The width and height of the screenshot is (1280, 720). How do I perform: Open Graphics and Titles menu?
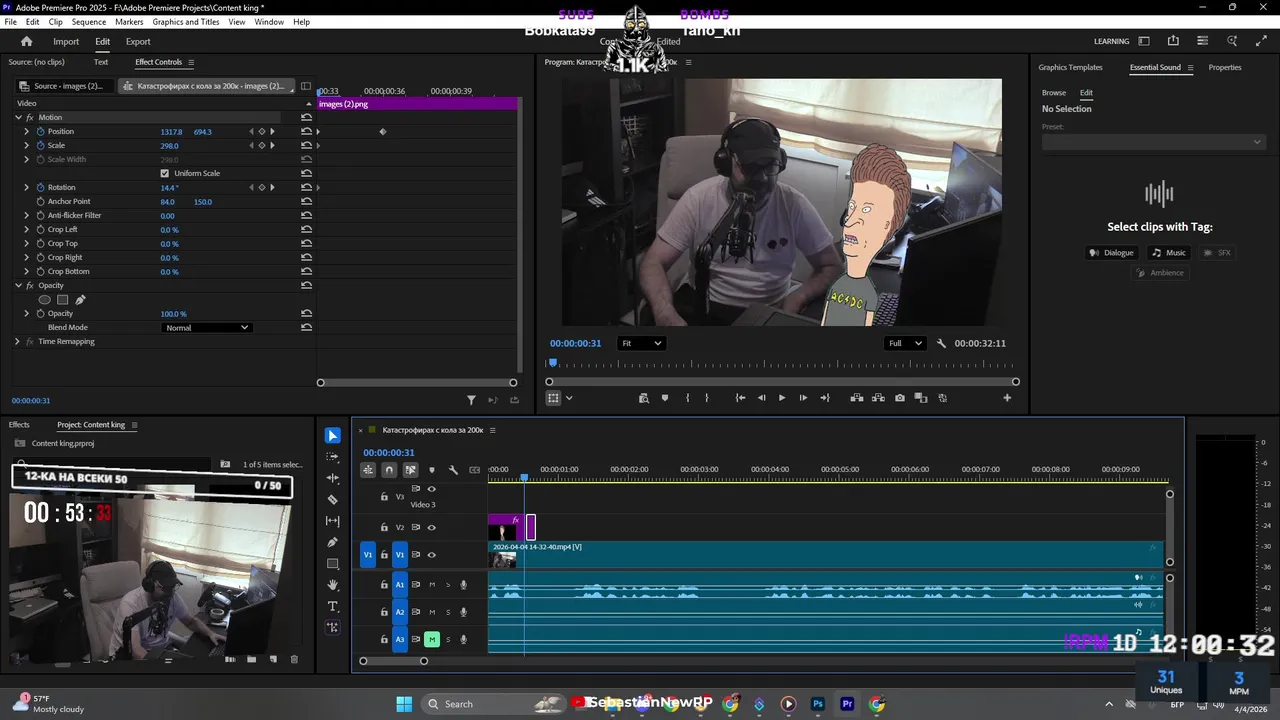pos(186,22)
